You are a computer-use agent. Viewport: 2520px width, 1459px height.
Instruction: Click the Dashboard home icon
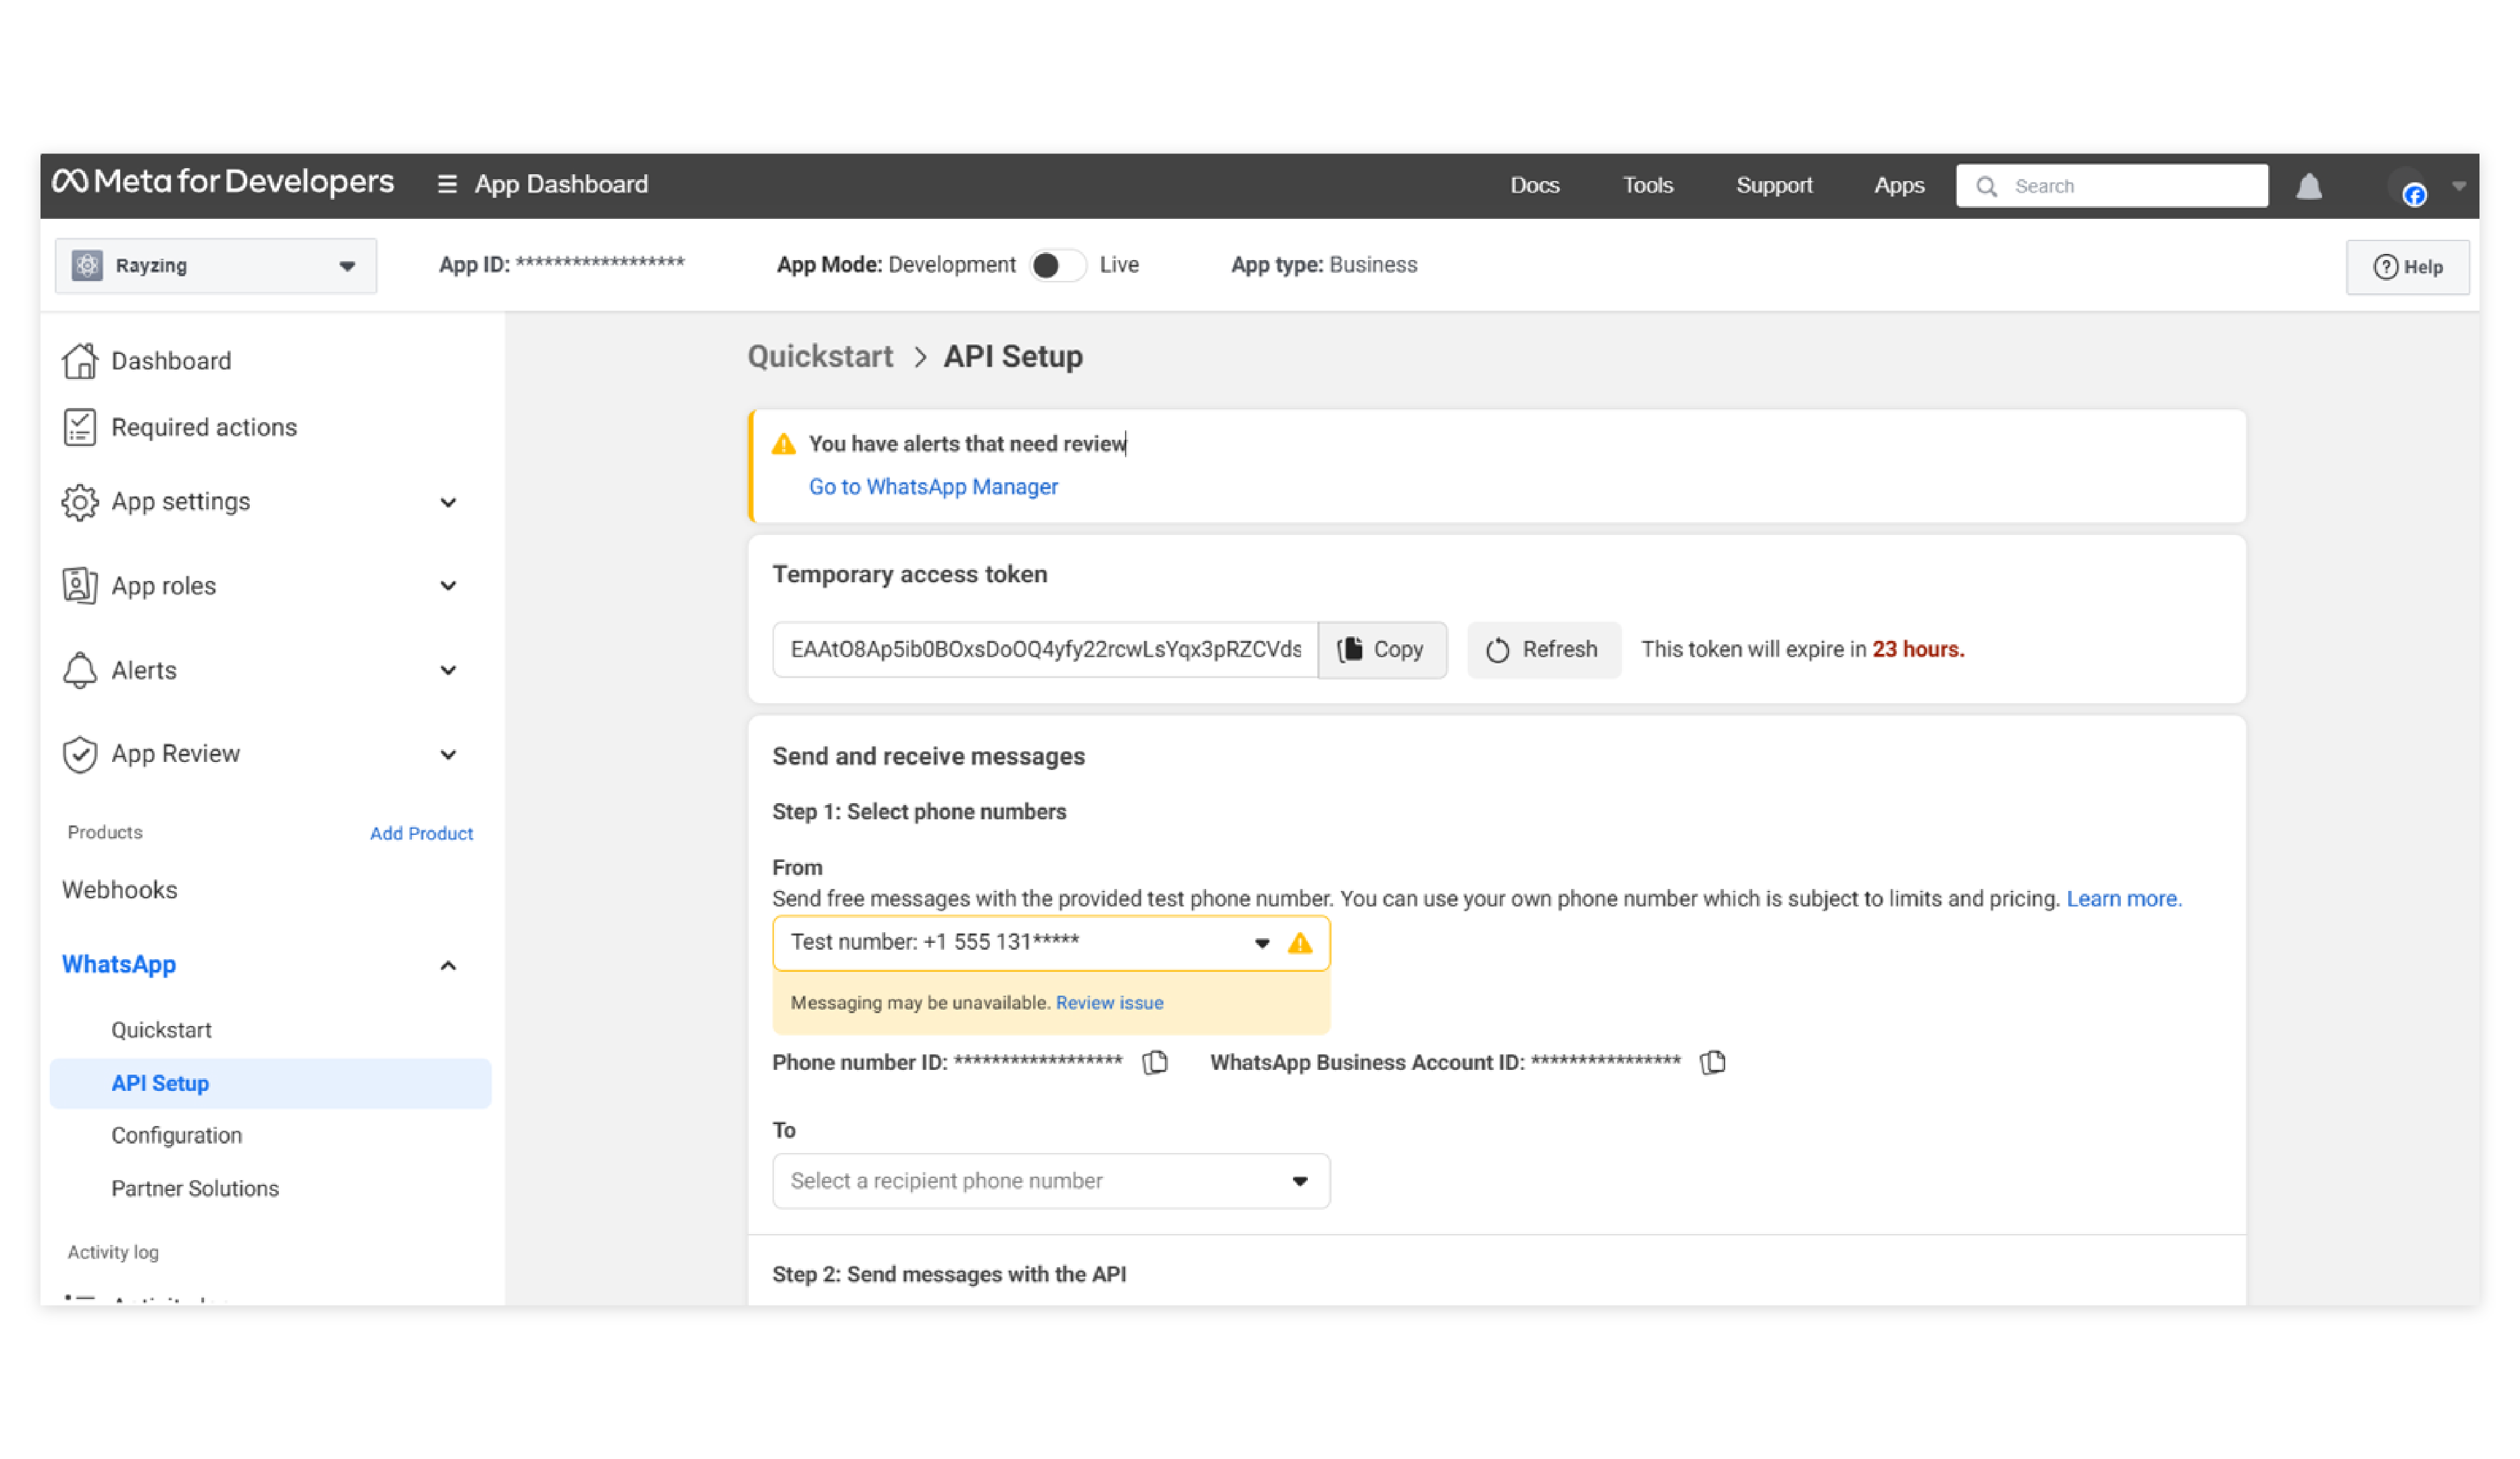click(x=80, y=361)
